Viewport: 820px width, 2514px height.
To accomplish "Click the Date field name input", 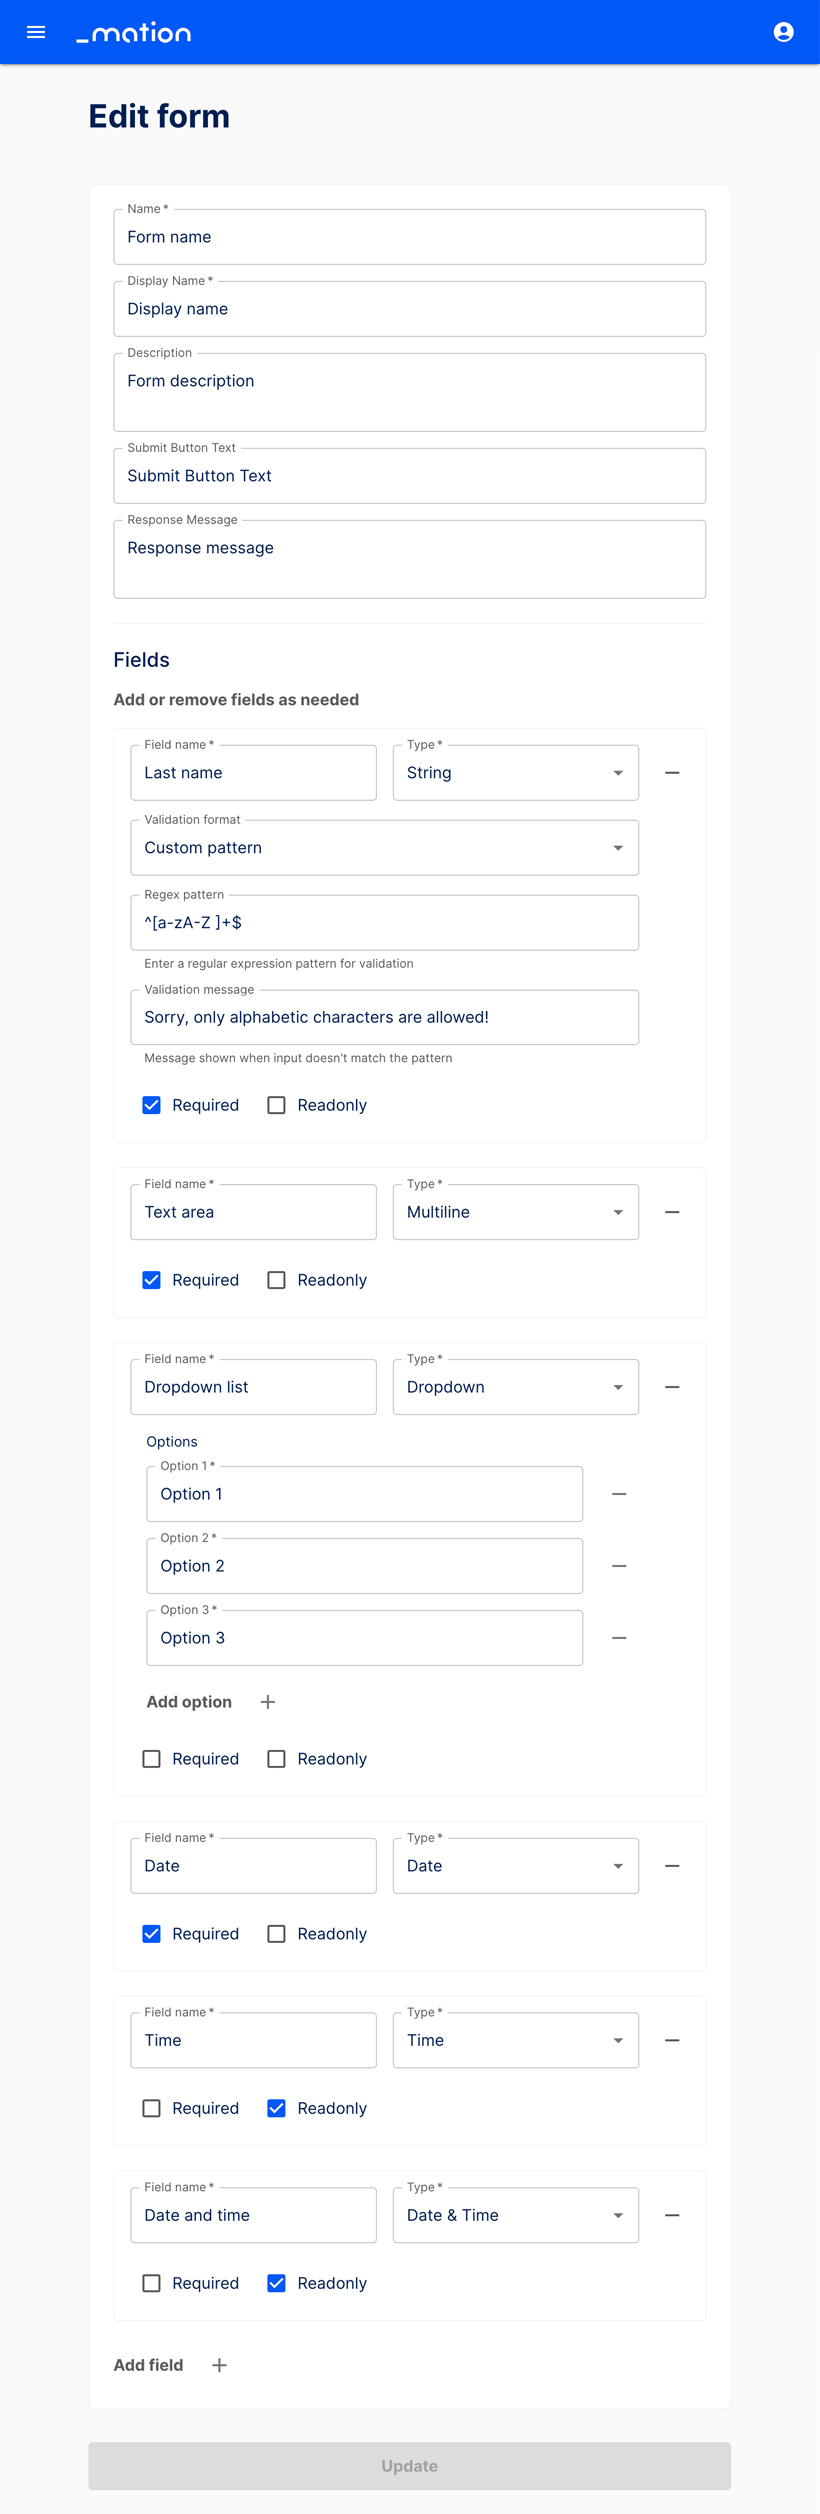I will tap(254, 1866).
